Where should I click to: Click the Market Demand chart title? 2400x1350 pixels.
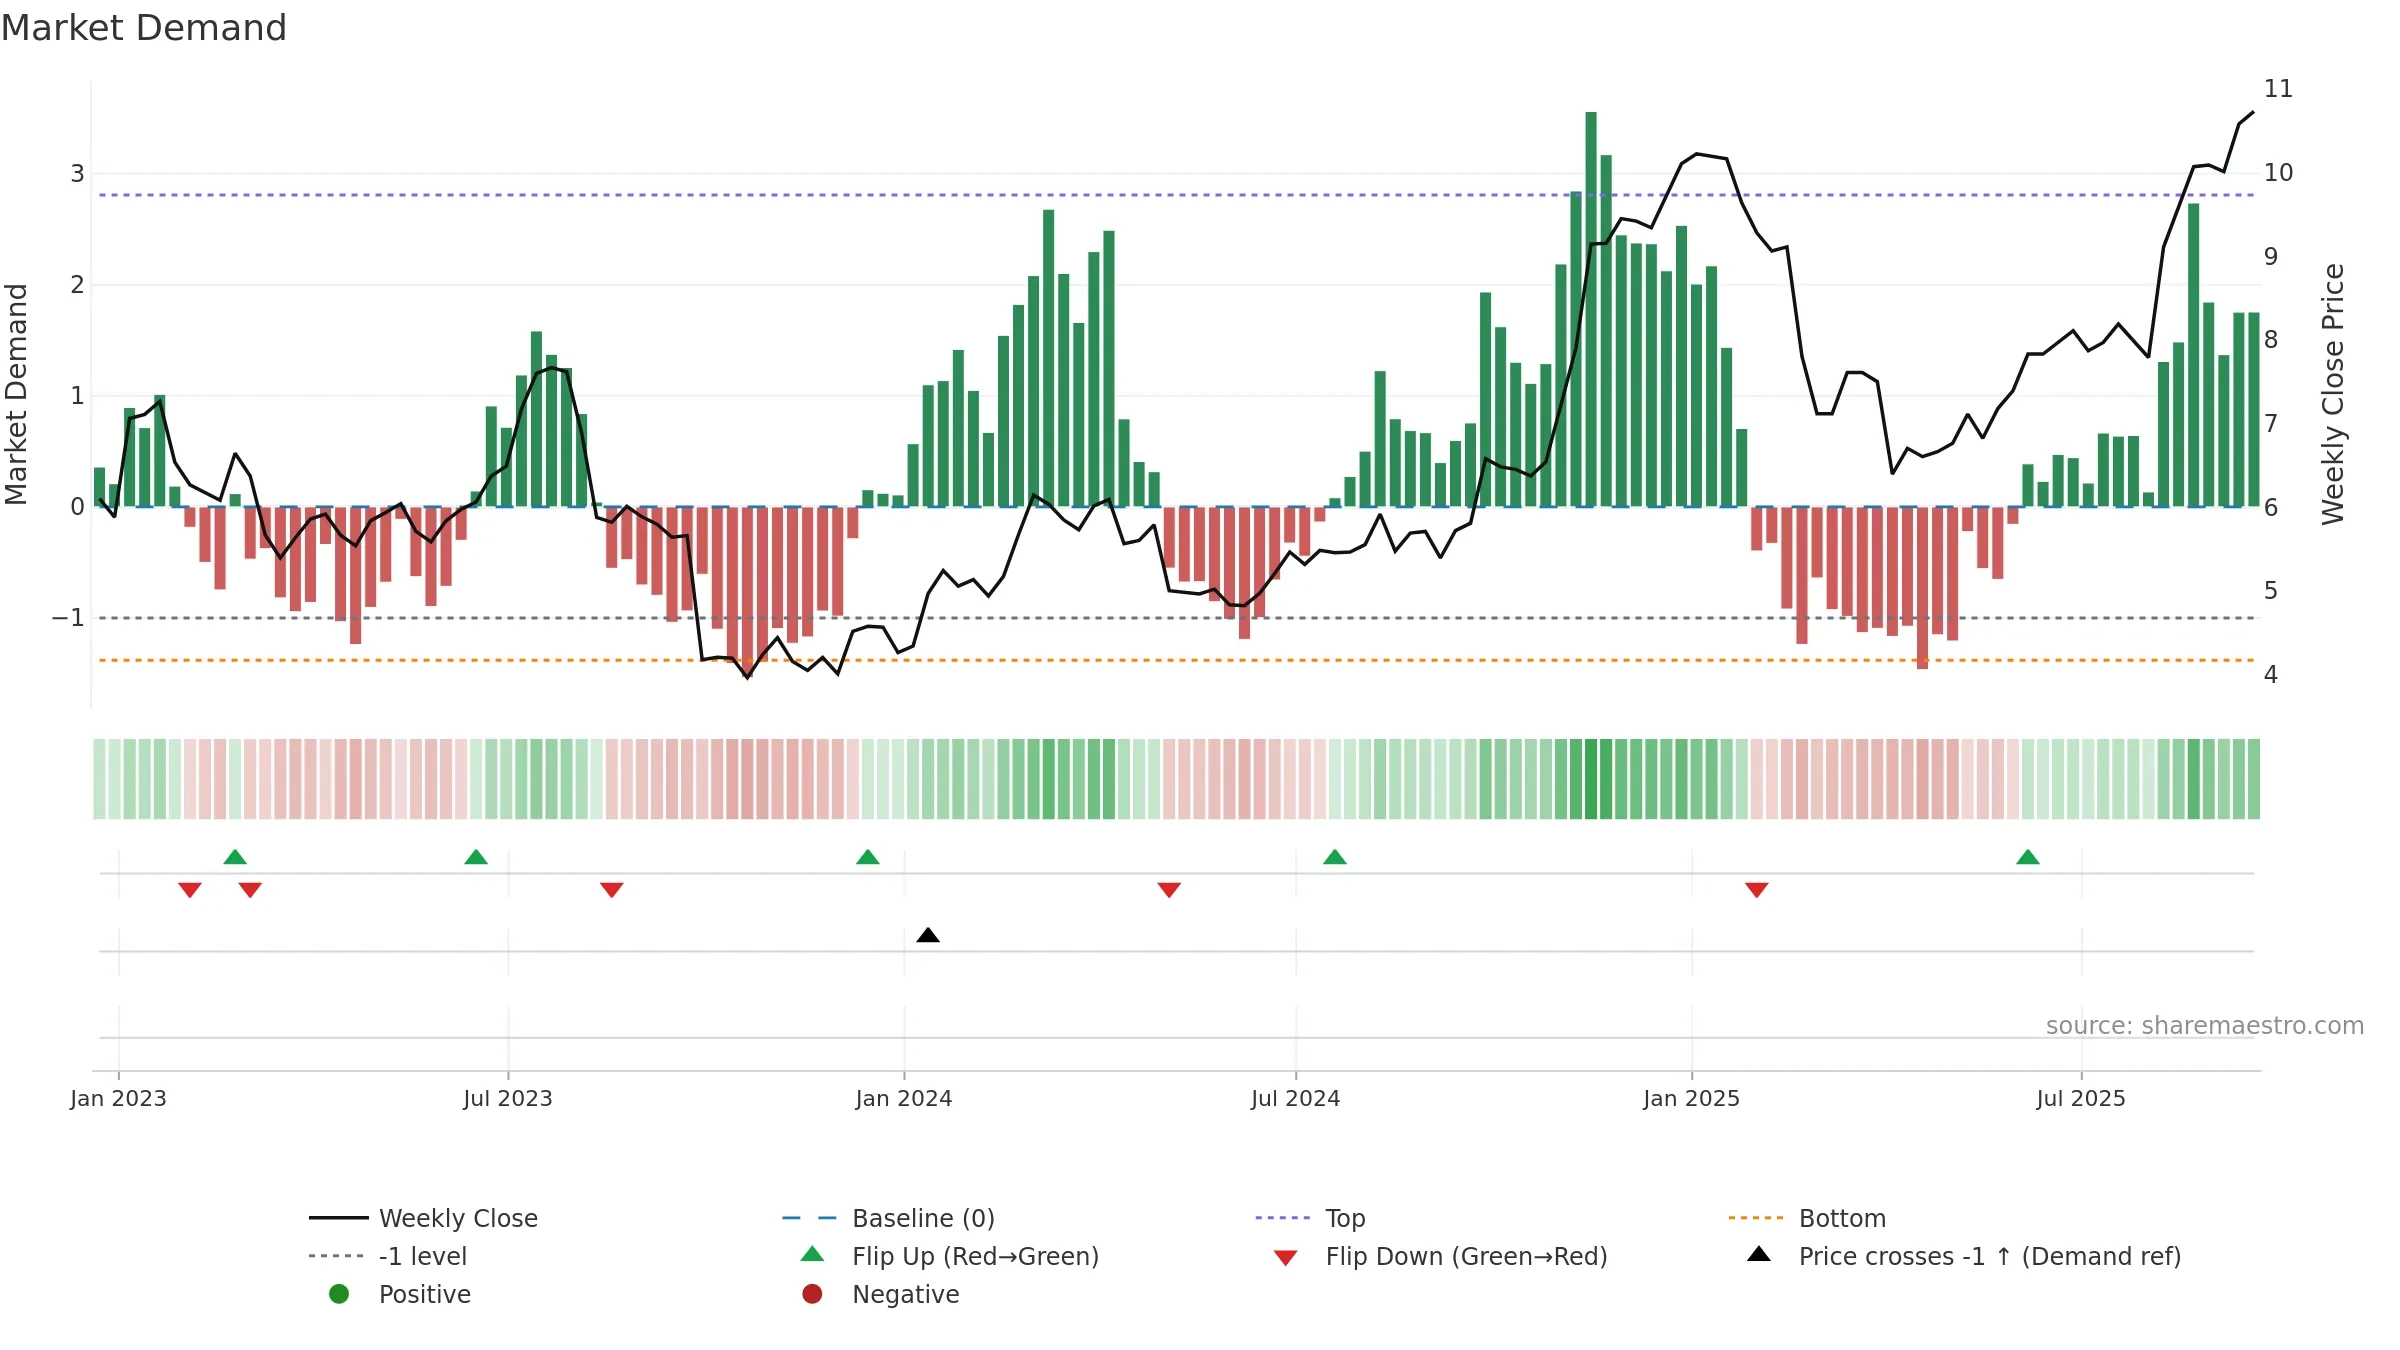click(x=144, y=28)
